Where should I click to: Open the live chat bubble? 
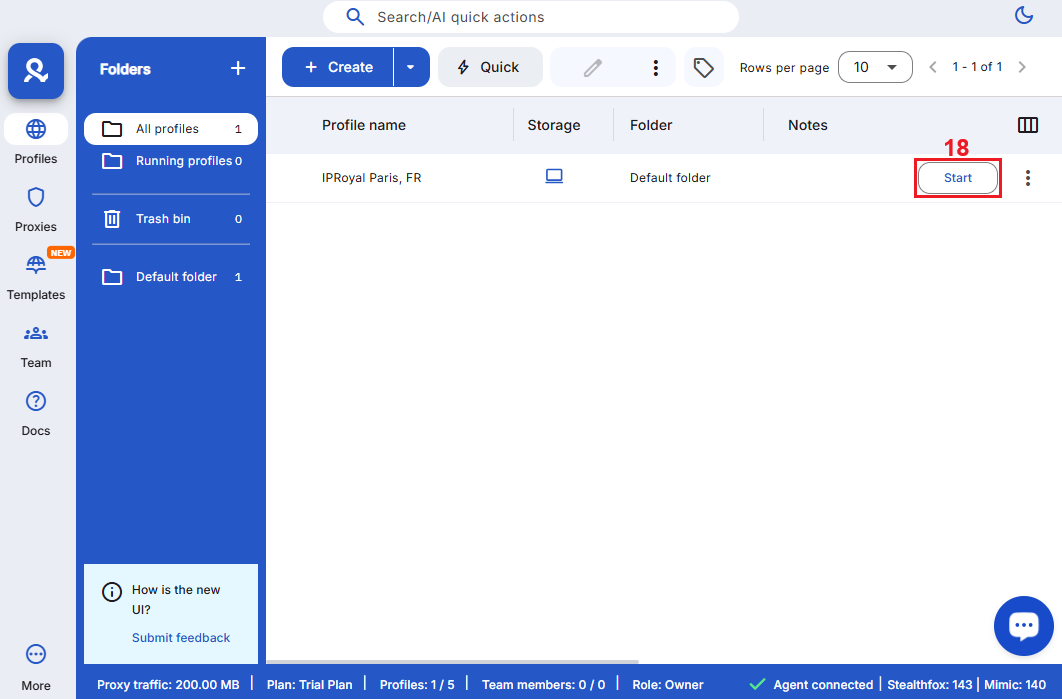[x=1023, y=626]
